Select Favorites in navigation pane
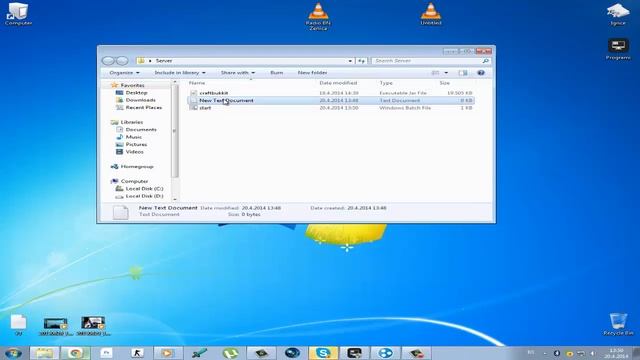Image resolution: width=640 pixels, height=360 pixels. pyautogui.click(x=132, y=85)
